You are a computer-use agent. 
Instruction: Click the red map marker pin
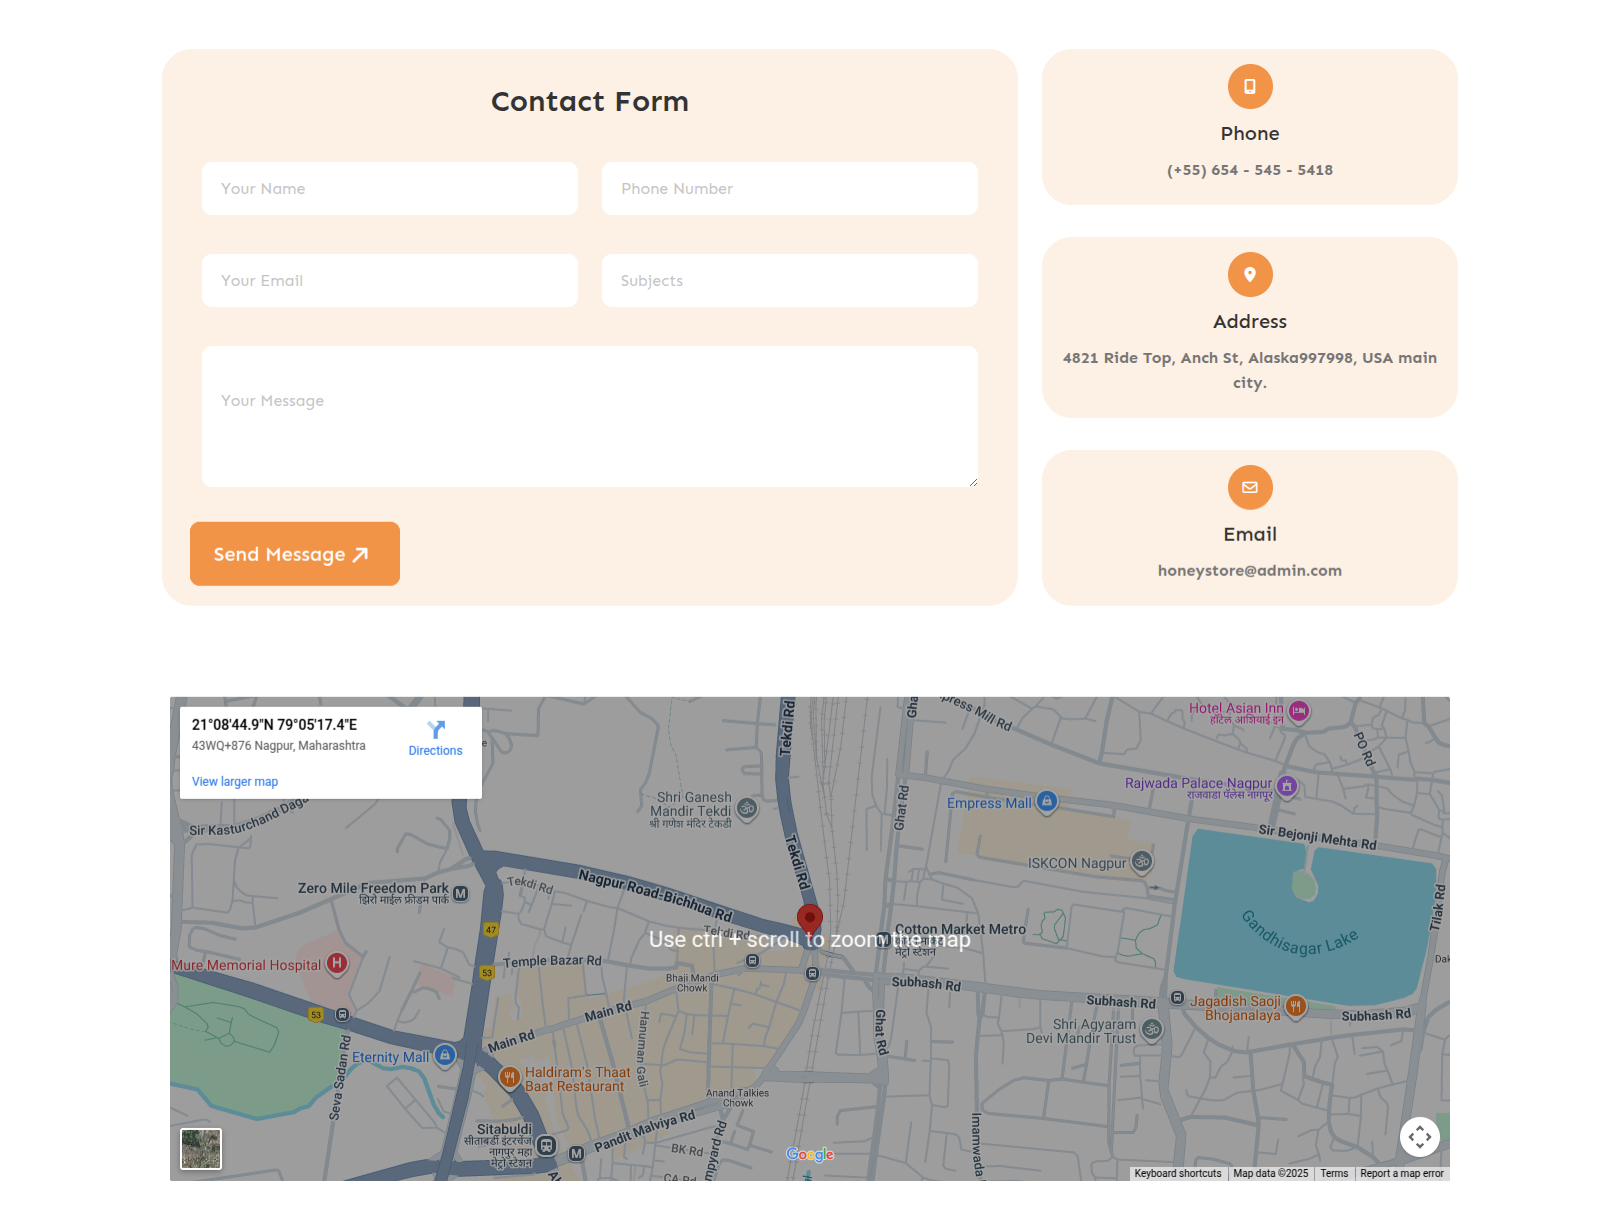809,918
